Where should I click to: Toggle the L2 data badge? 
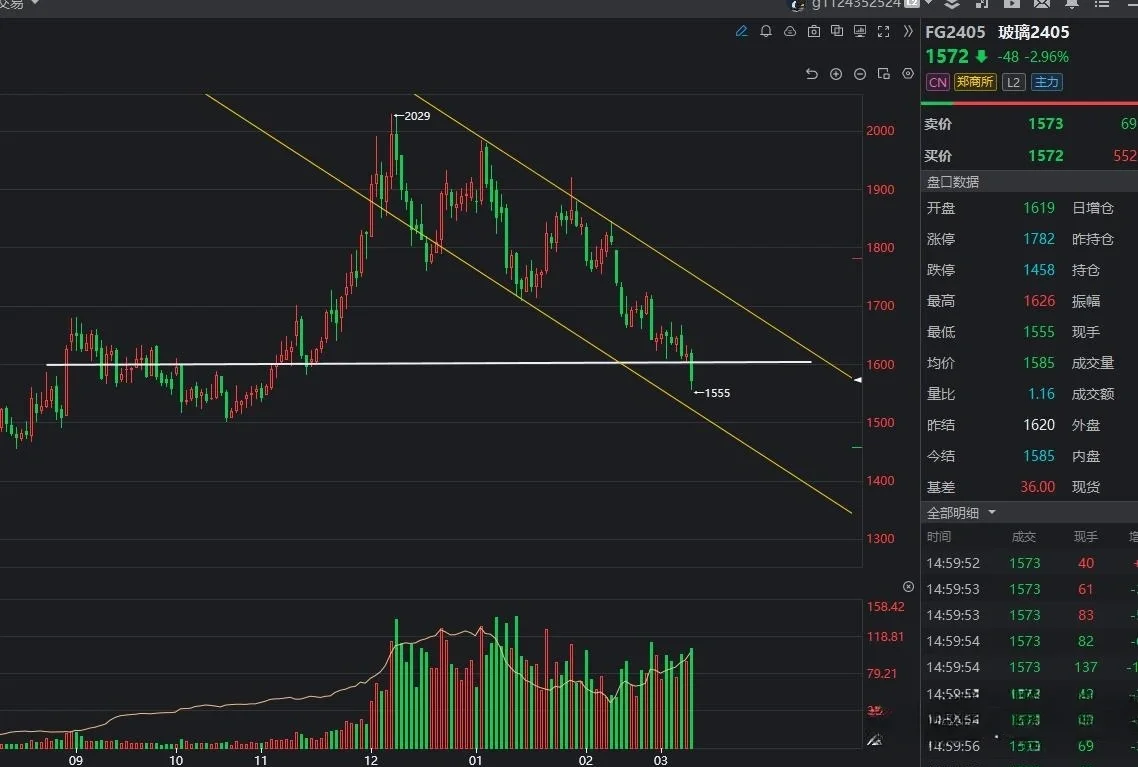tap(1013, 82)
